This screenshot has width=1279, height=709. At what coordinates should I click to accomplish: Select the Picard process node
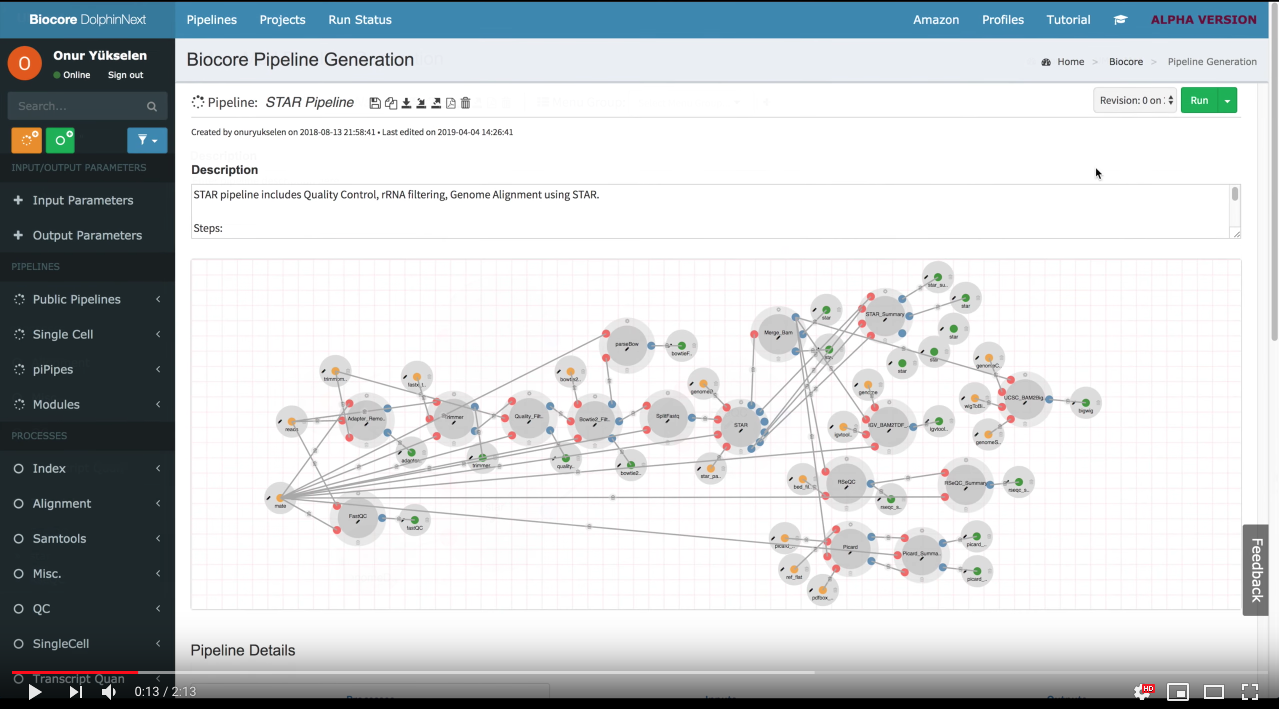pos(850,548)
